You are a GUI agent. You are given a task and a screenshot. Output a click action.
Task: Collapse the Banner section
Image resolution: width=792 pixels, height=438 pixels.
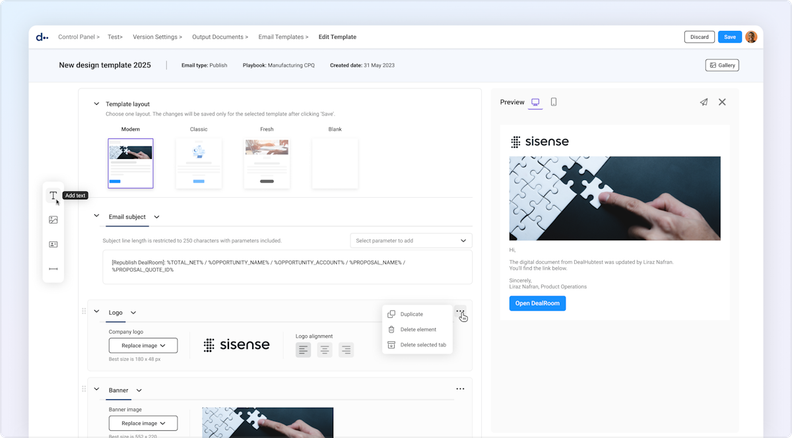coord(96,390)
